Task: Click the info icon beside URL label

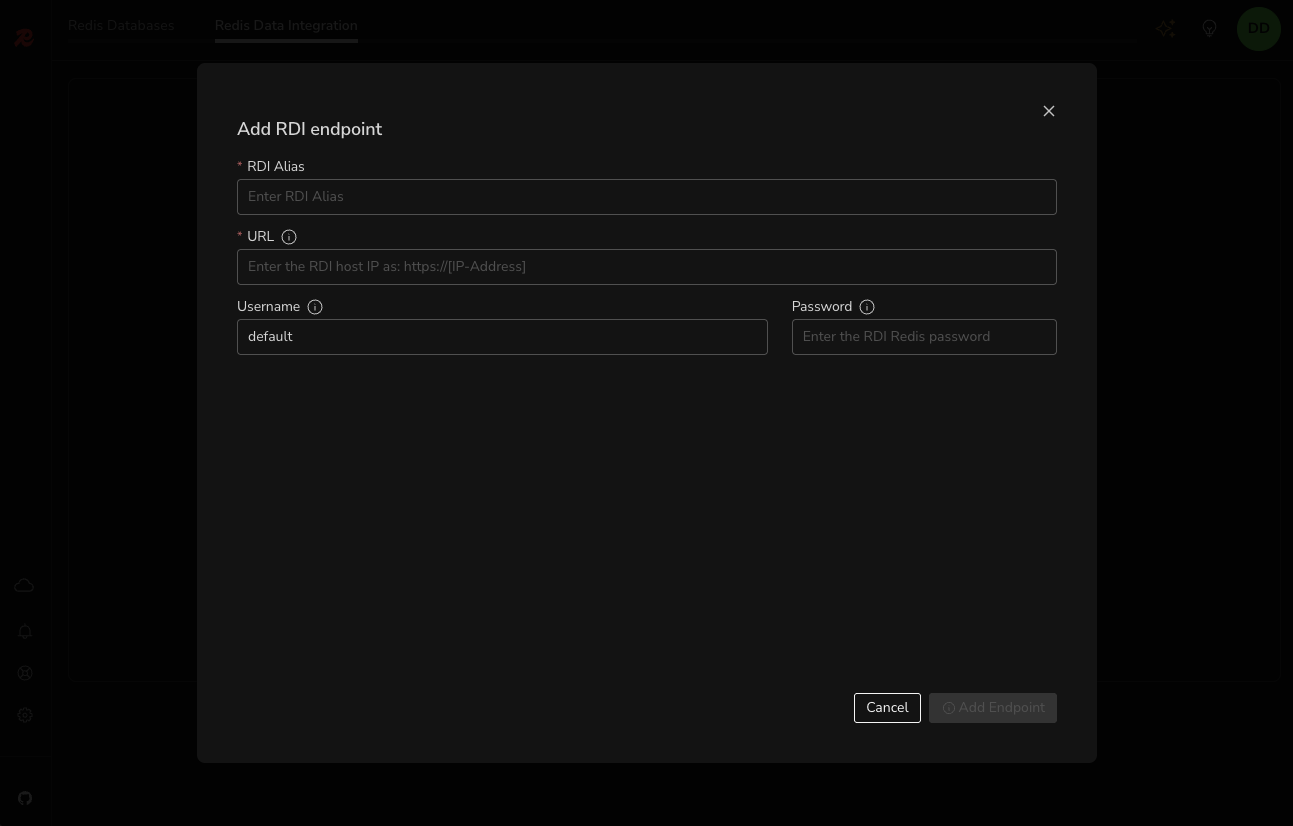Action: coord(289,237)
